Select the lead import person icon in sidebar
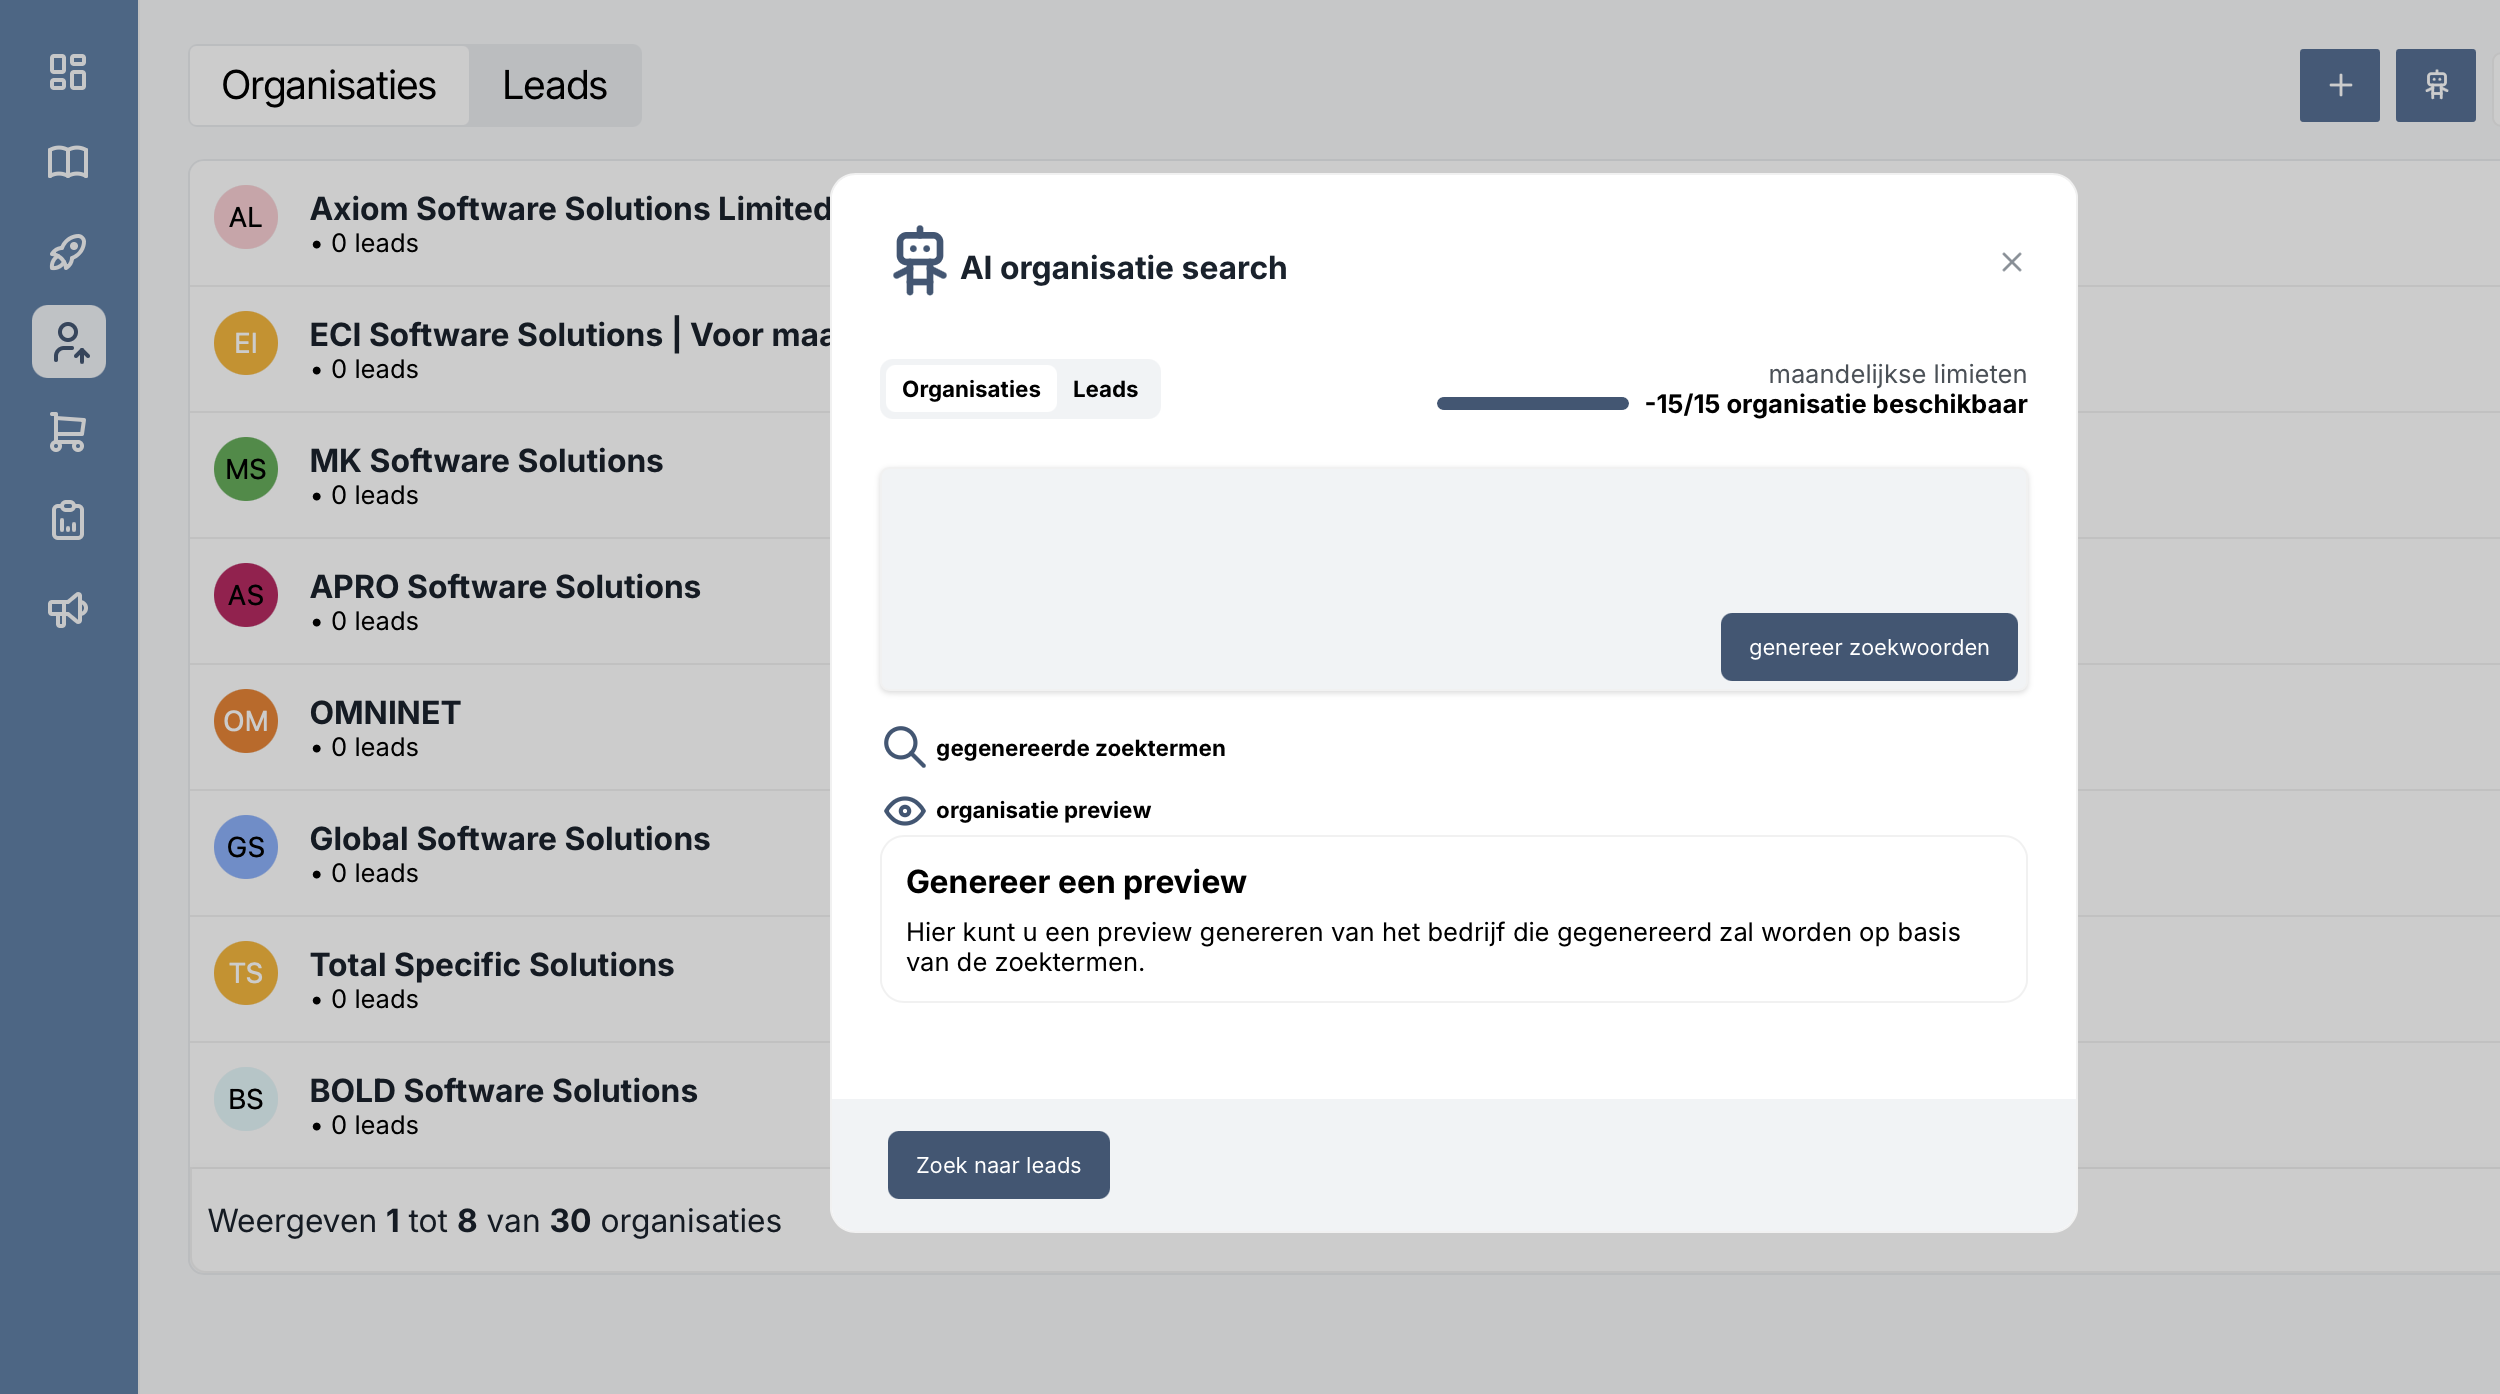2500x1394 pixels. coord(67,341)
